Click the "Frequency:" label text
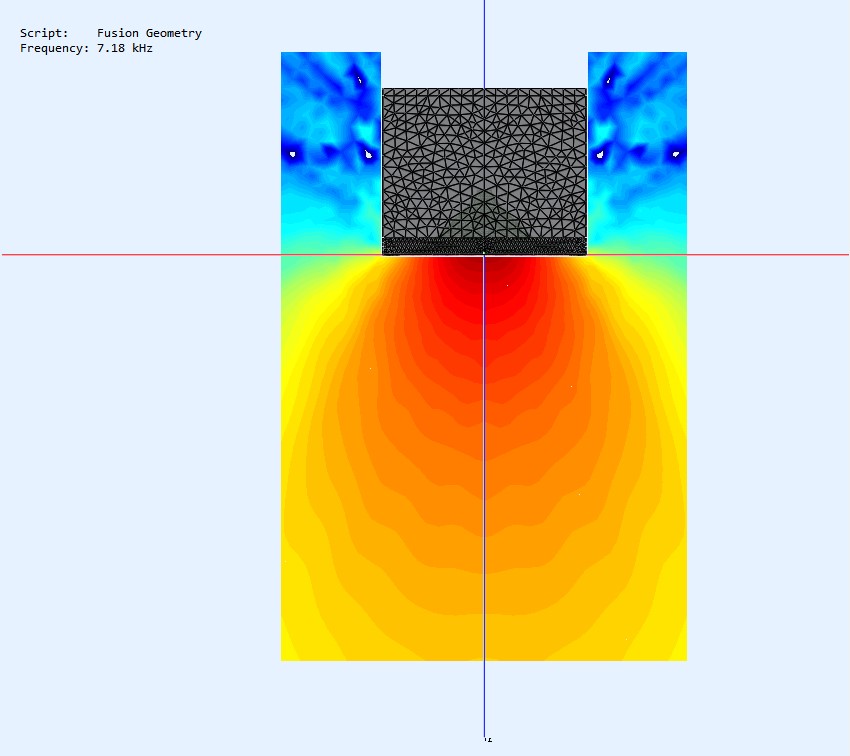This screenshot has width=850, height=756. pos(54,48)
